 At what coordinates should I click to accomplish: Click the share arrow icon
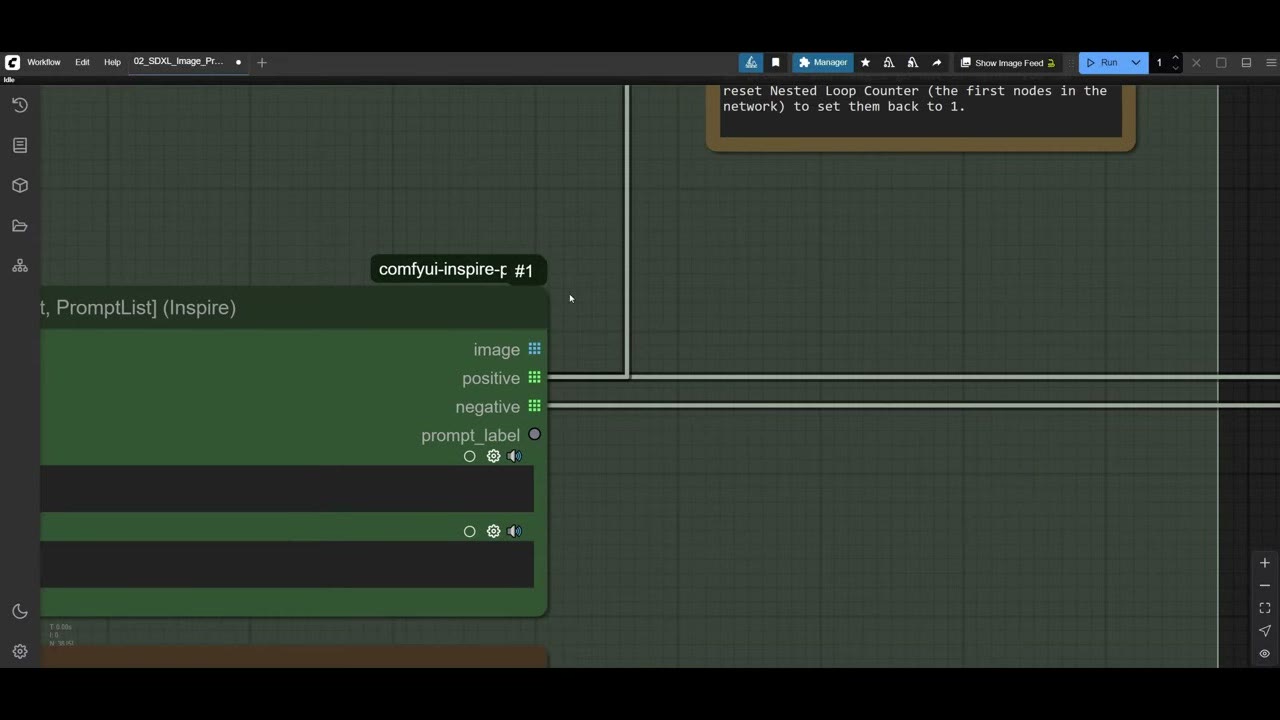tap(937, 63)
